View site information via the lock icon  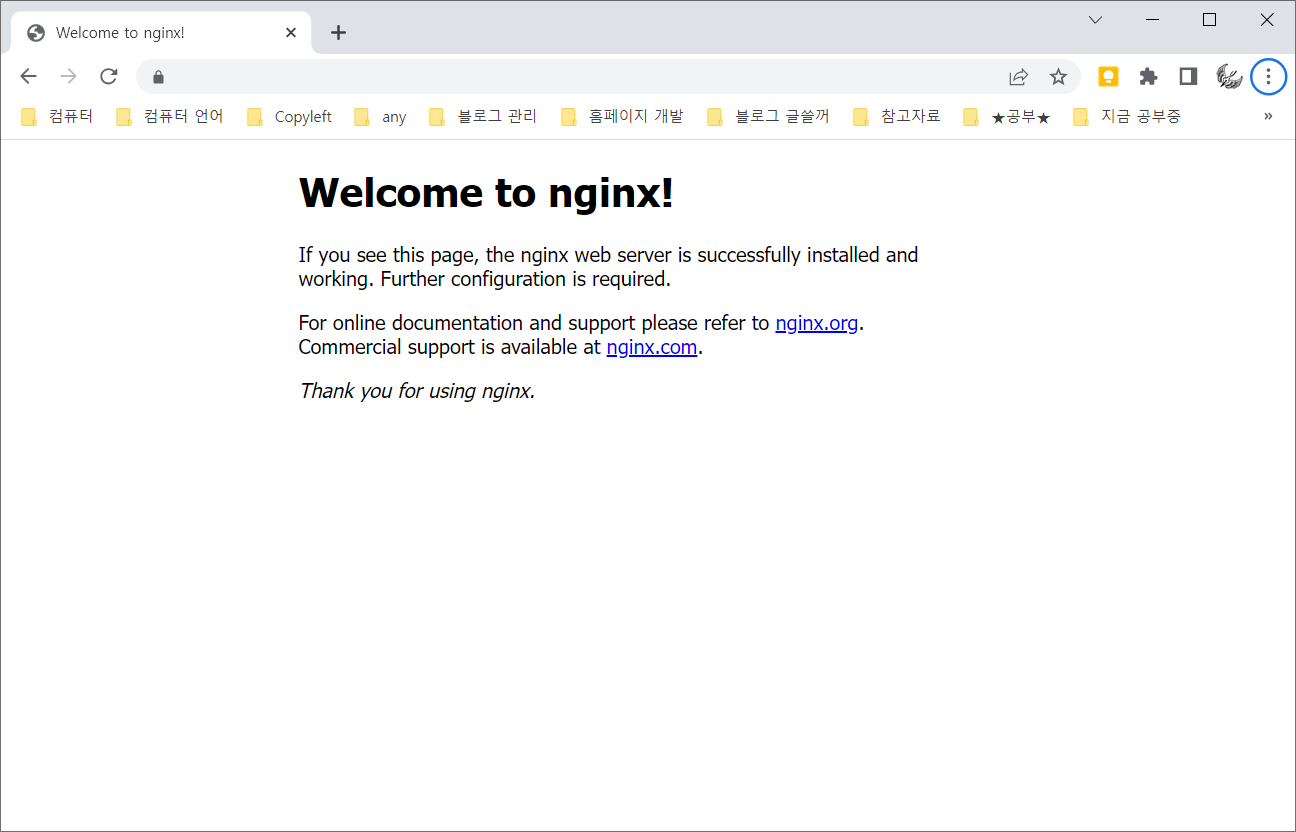157,77
